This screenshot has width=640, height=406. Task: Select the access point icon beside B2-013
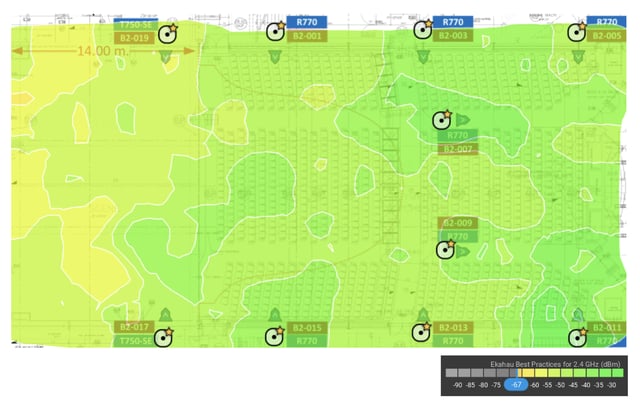(x=421, y=333)
